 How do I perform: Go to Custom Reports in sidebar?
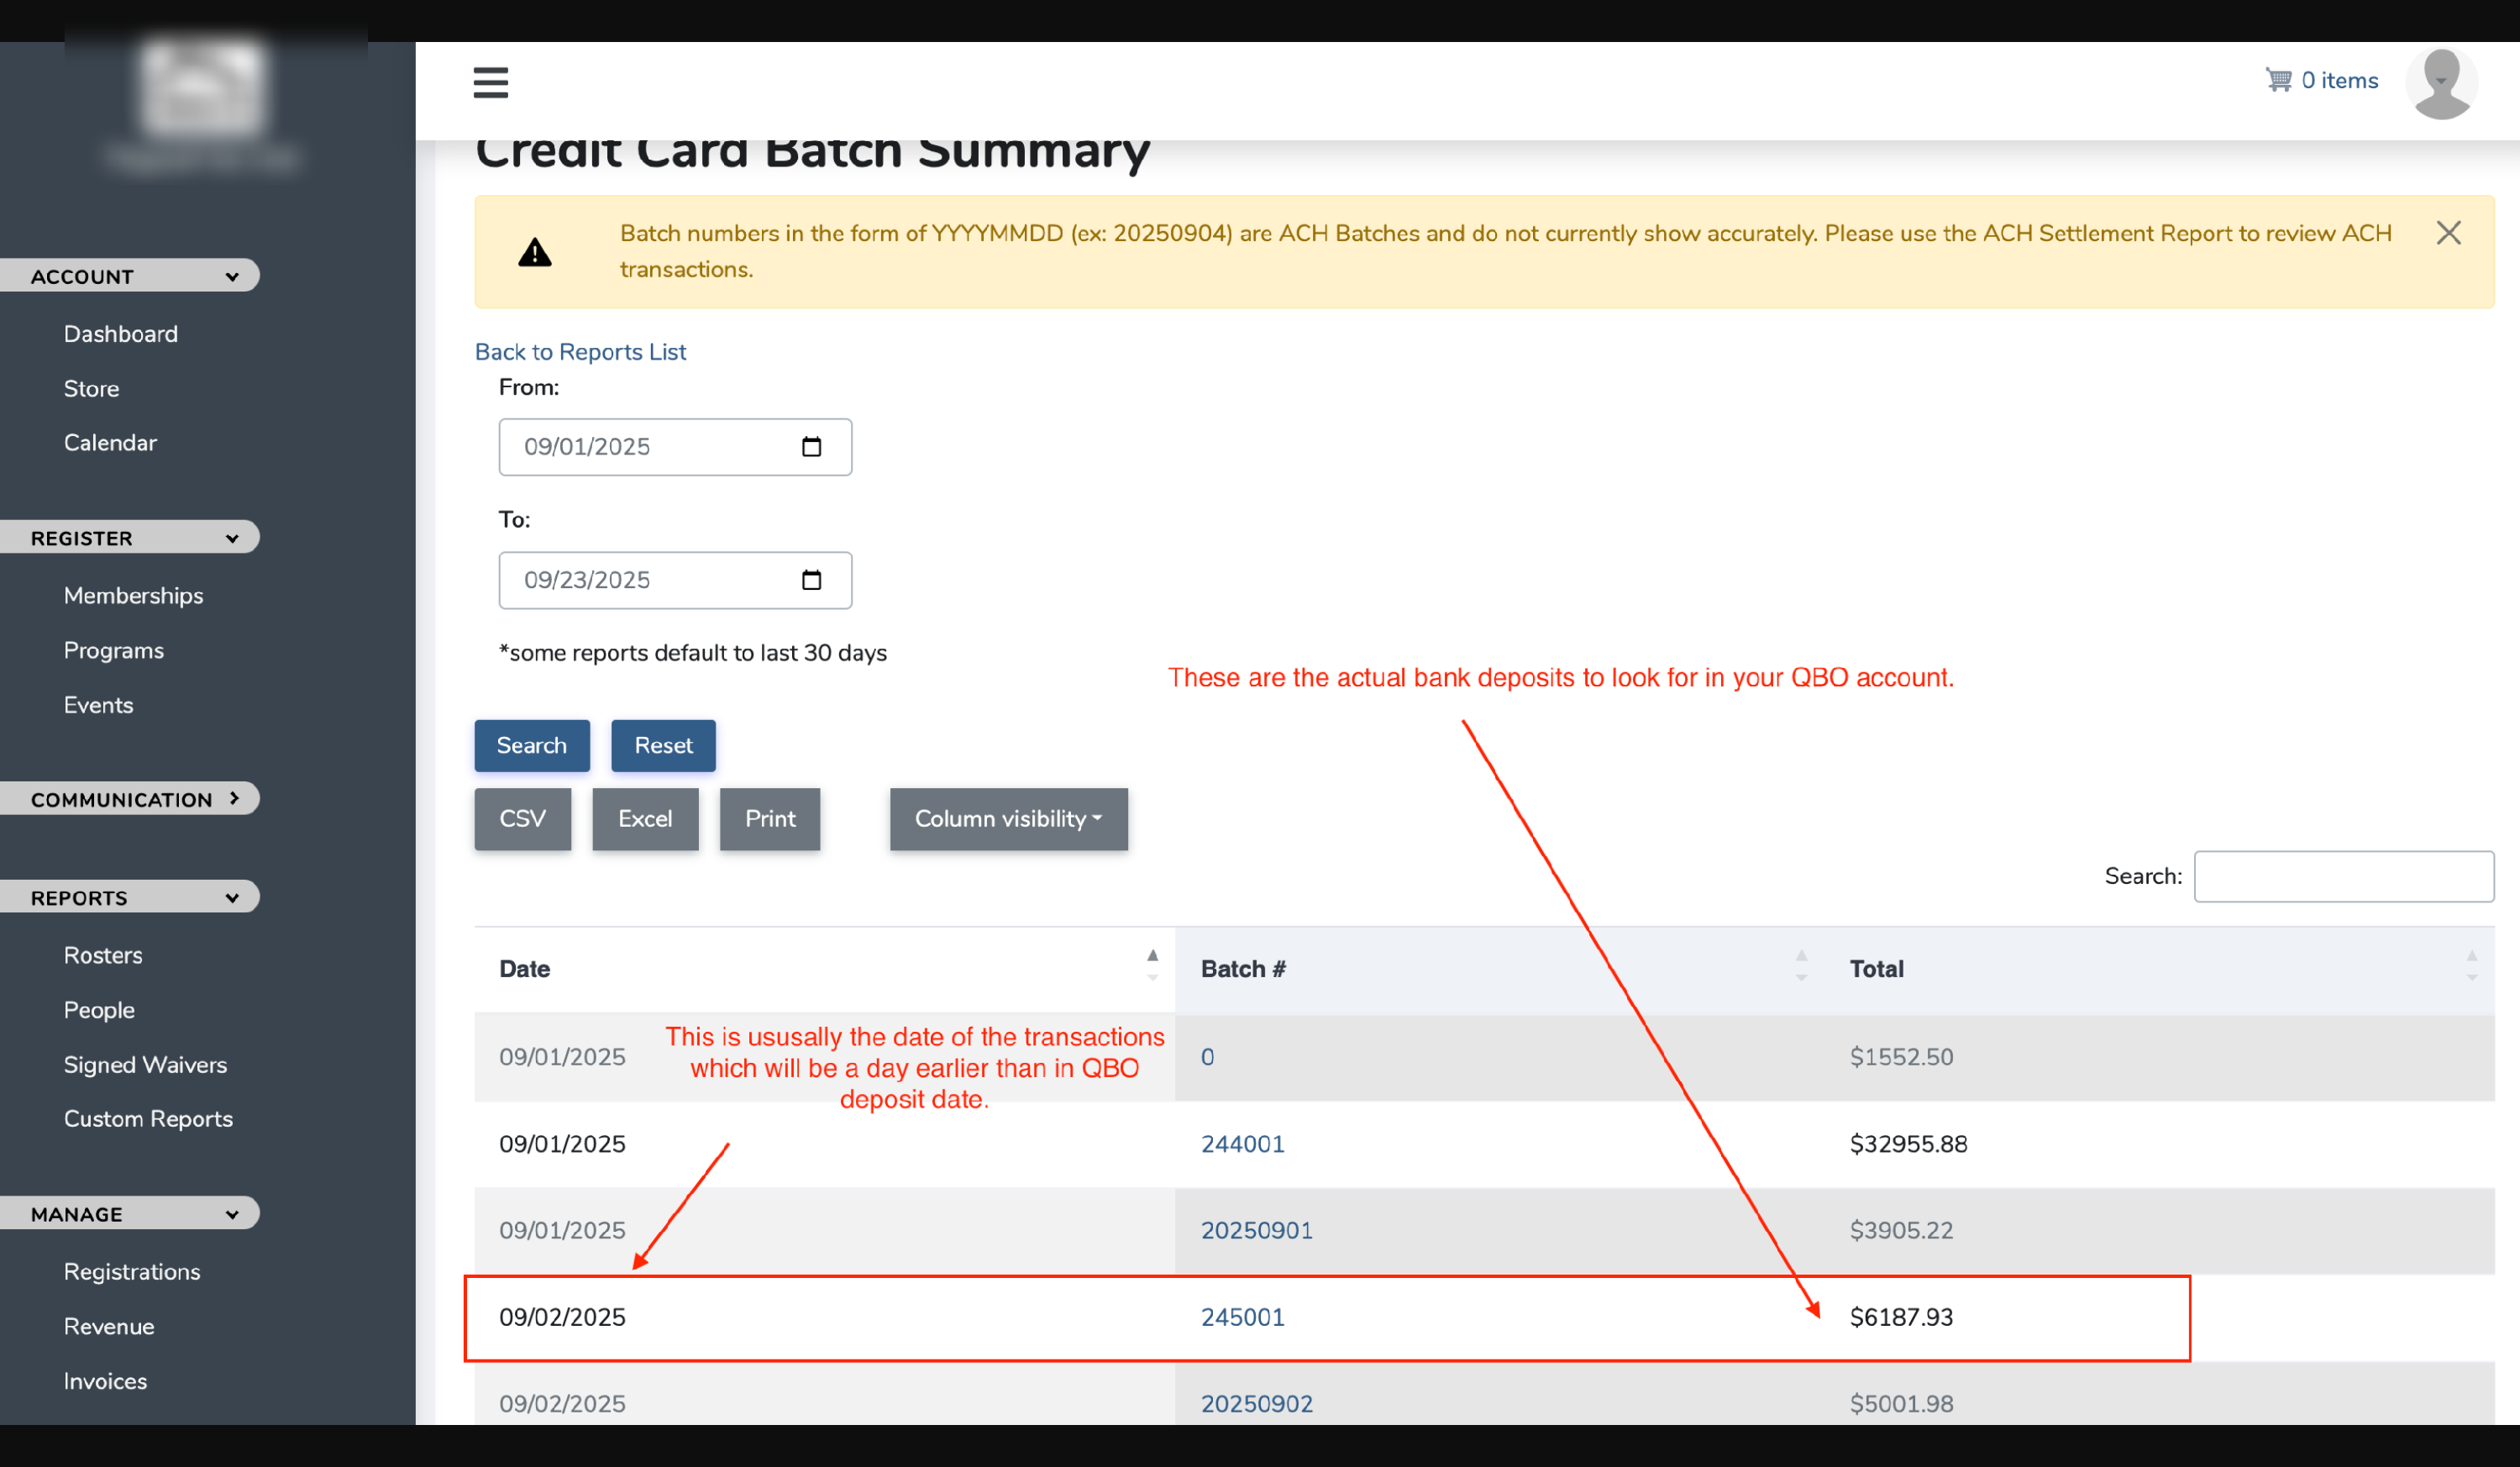148,1119
